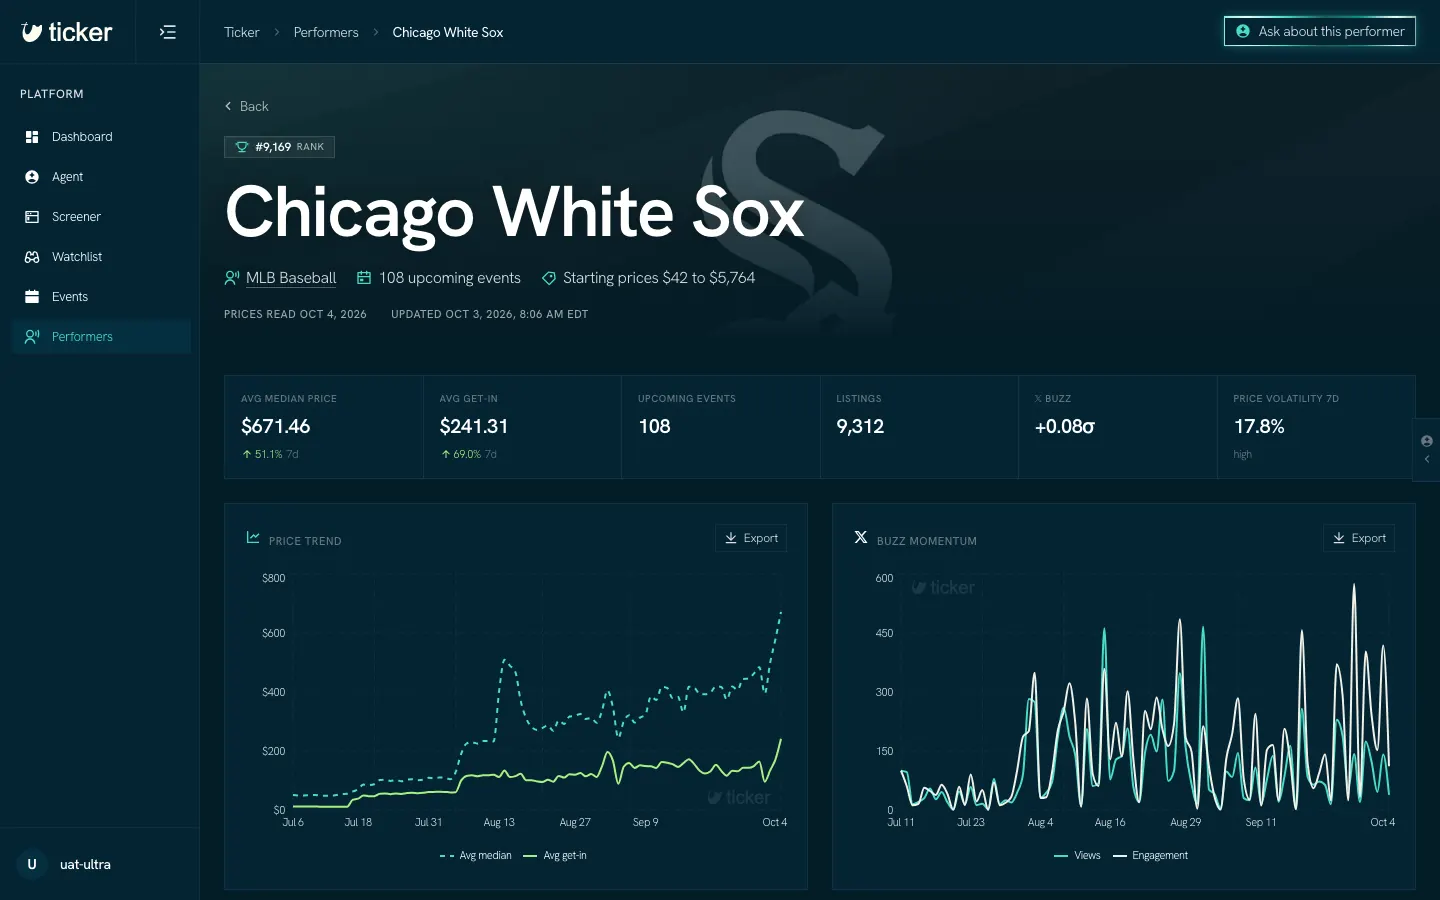Click the large Chicago White Sox heading

click(x=515, y=212)
